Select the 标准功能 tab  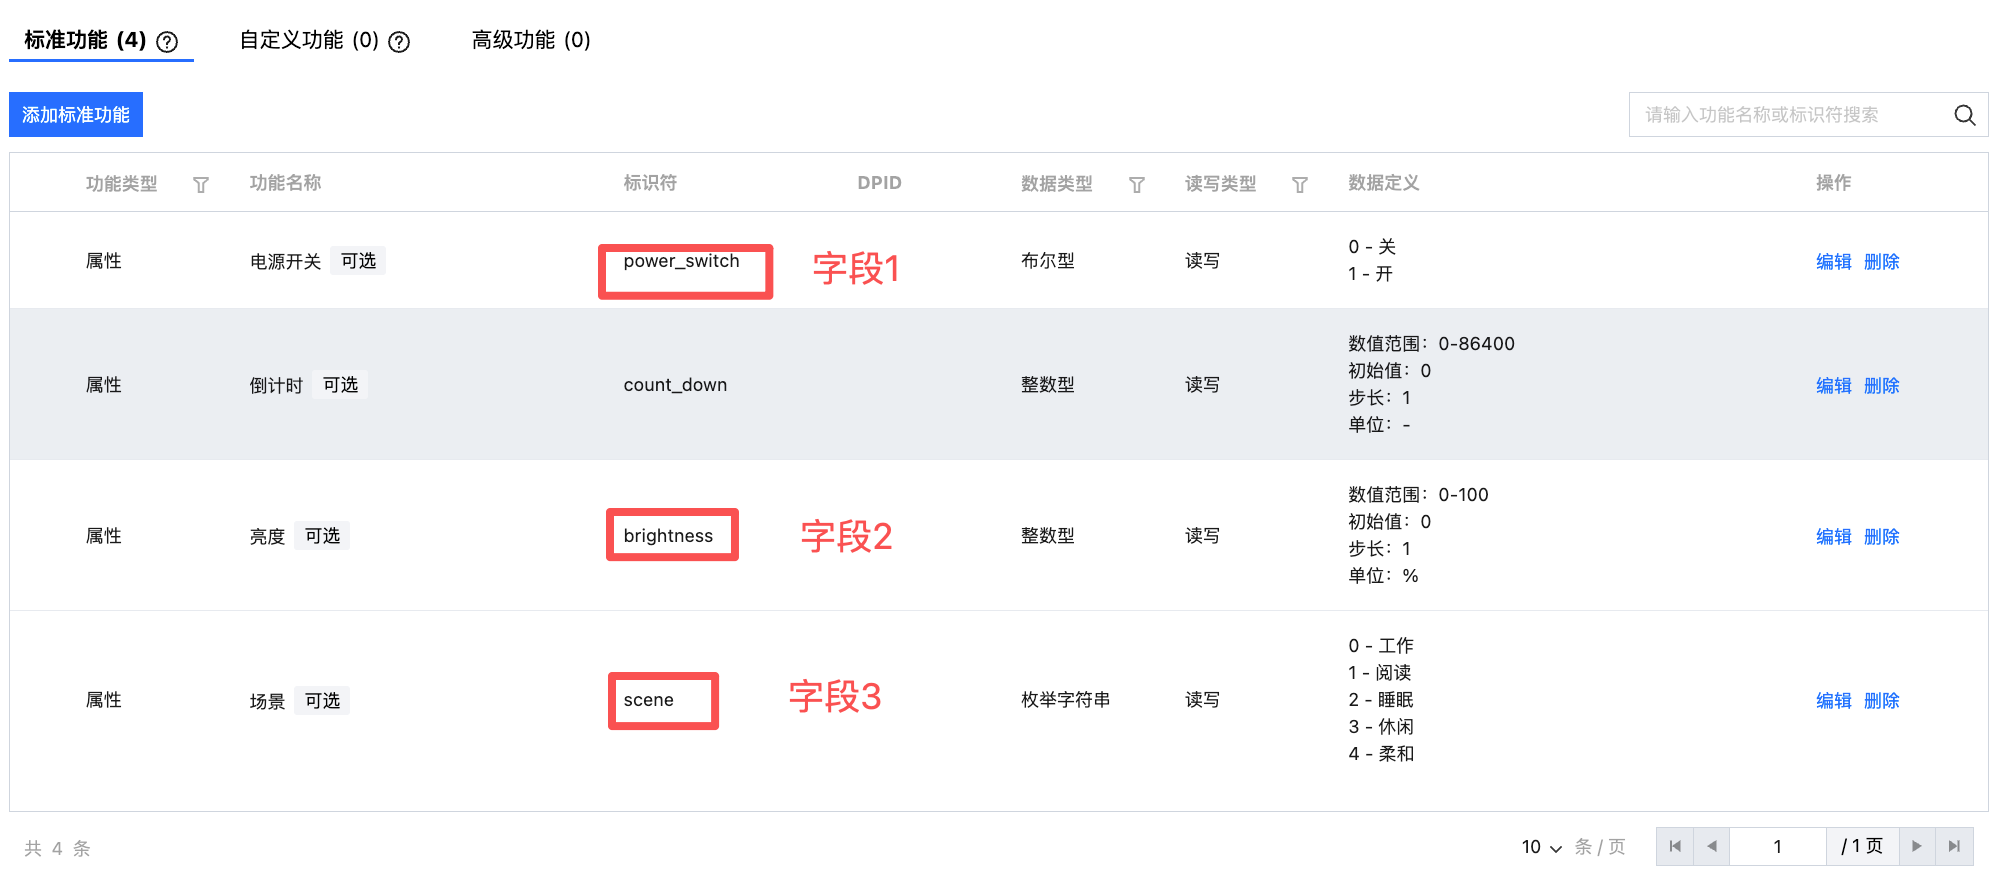(85, 40)
